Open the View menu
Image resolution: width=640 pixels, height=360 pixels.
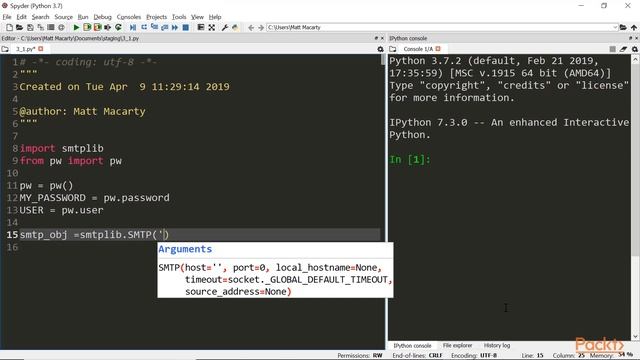tap(197, 17)
